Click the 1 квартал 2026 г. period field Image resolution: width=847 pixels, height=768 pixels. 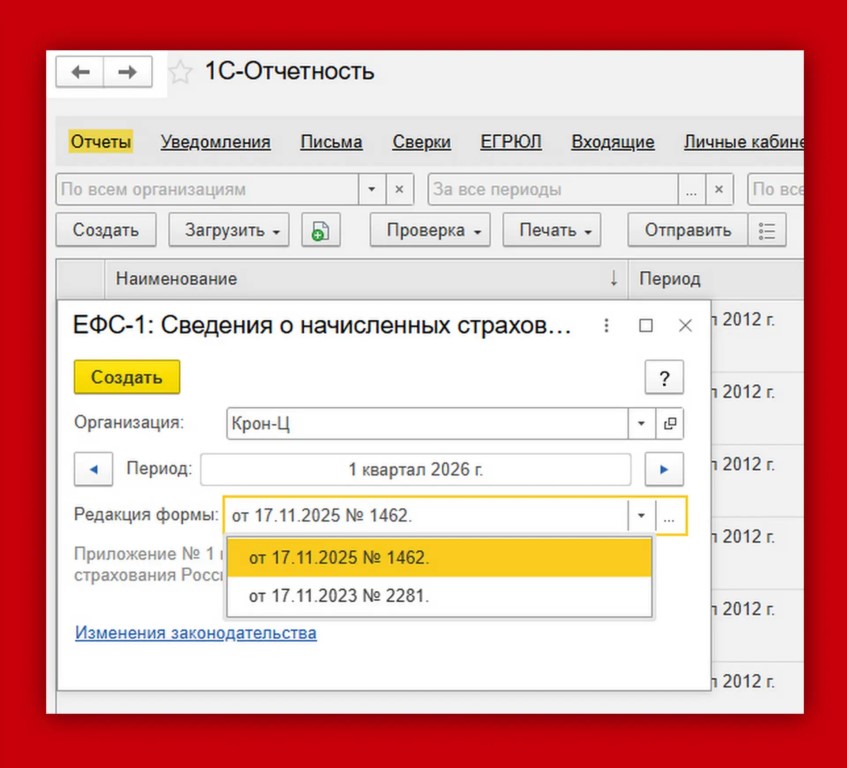click(x=415, y=469)
